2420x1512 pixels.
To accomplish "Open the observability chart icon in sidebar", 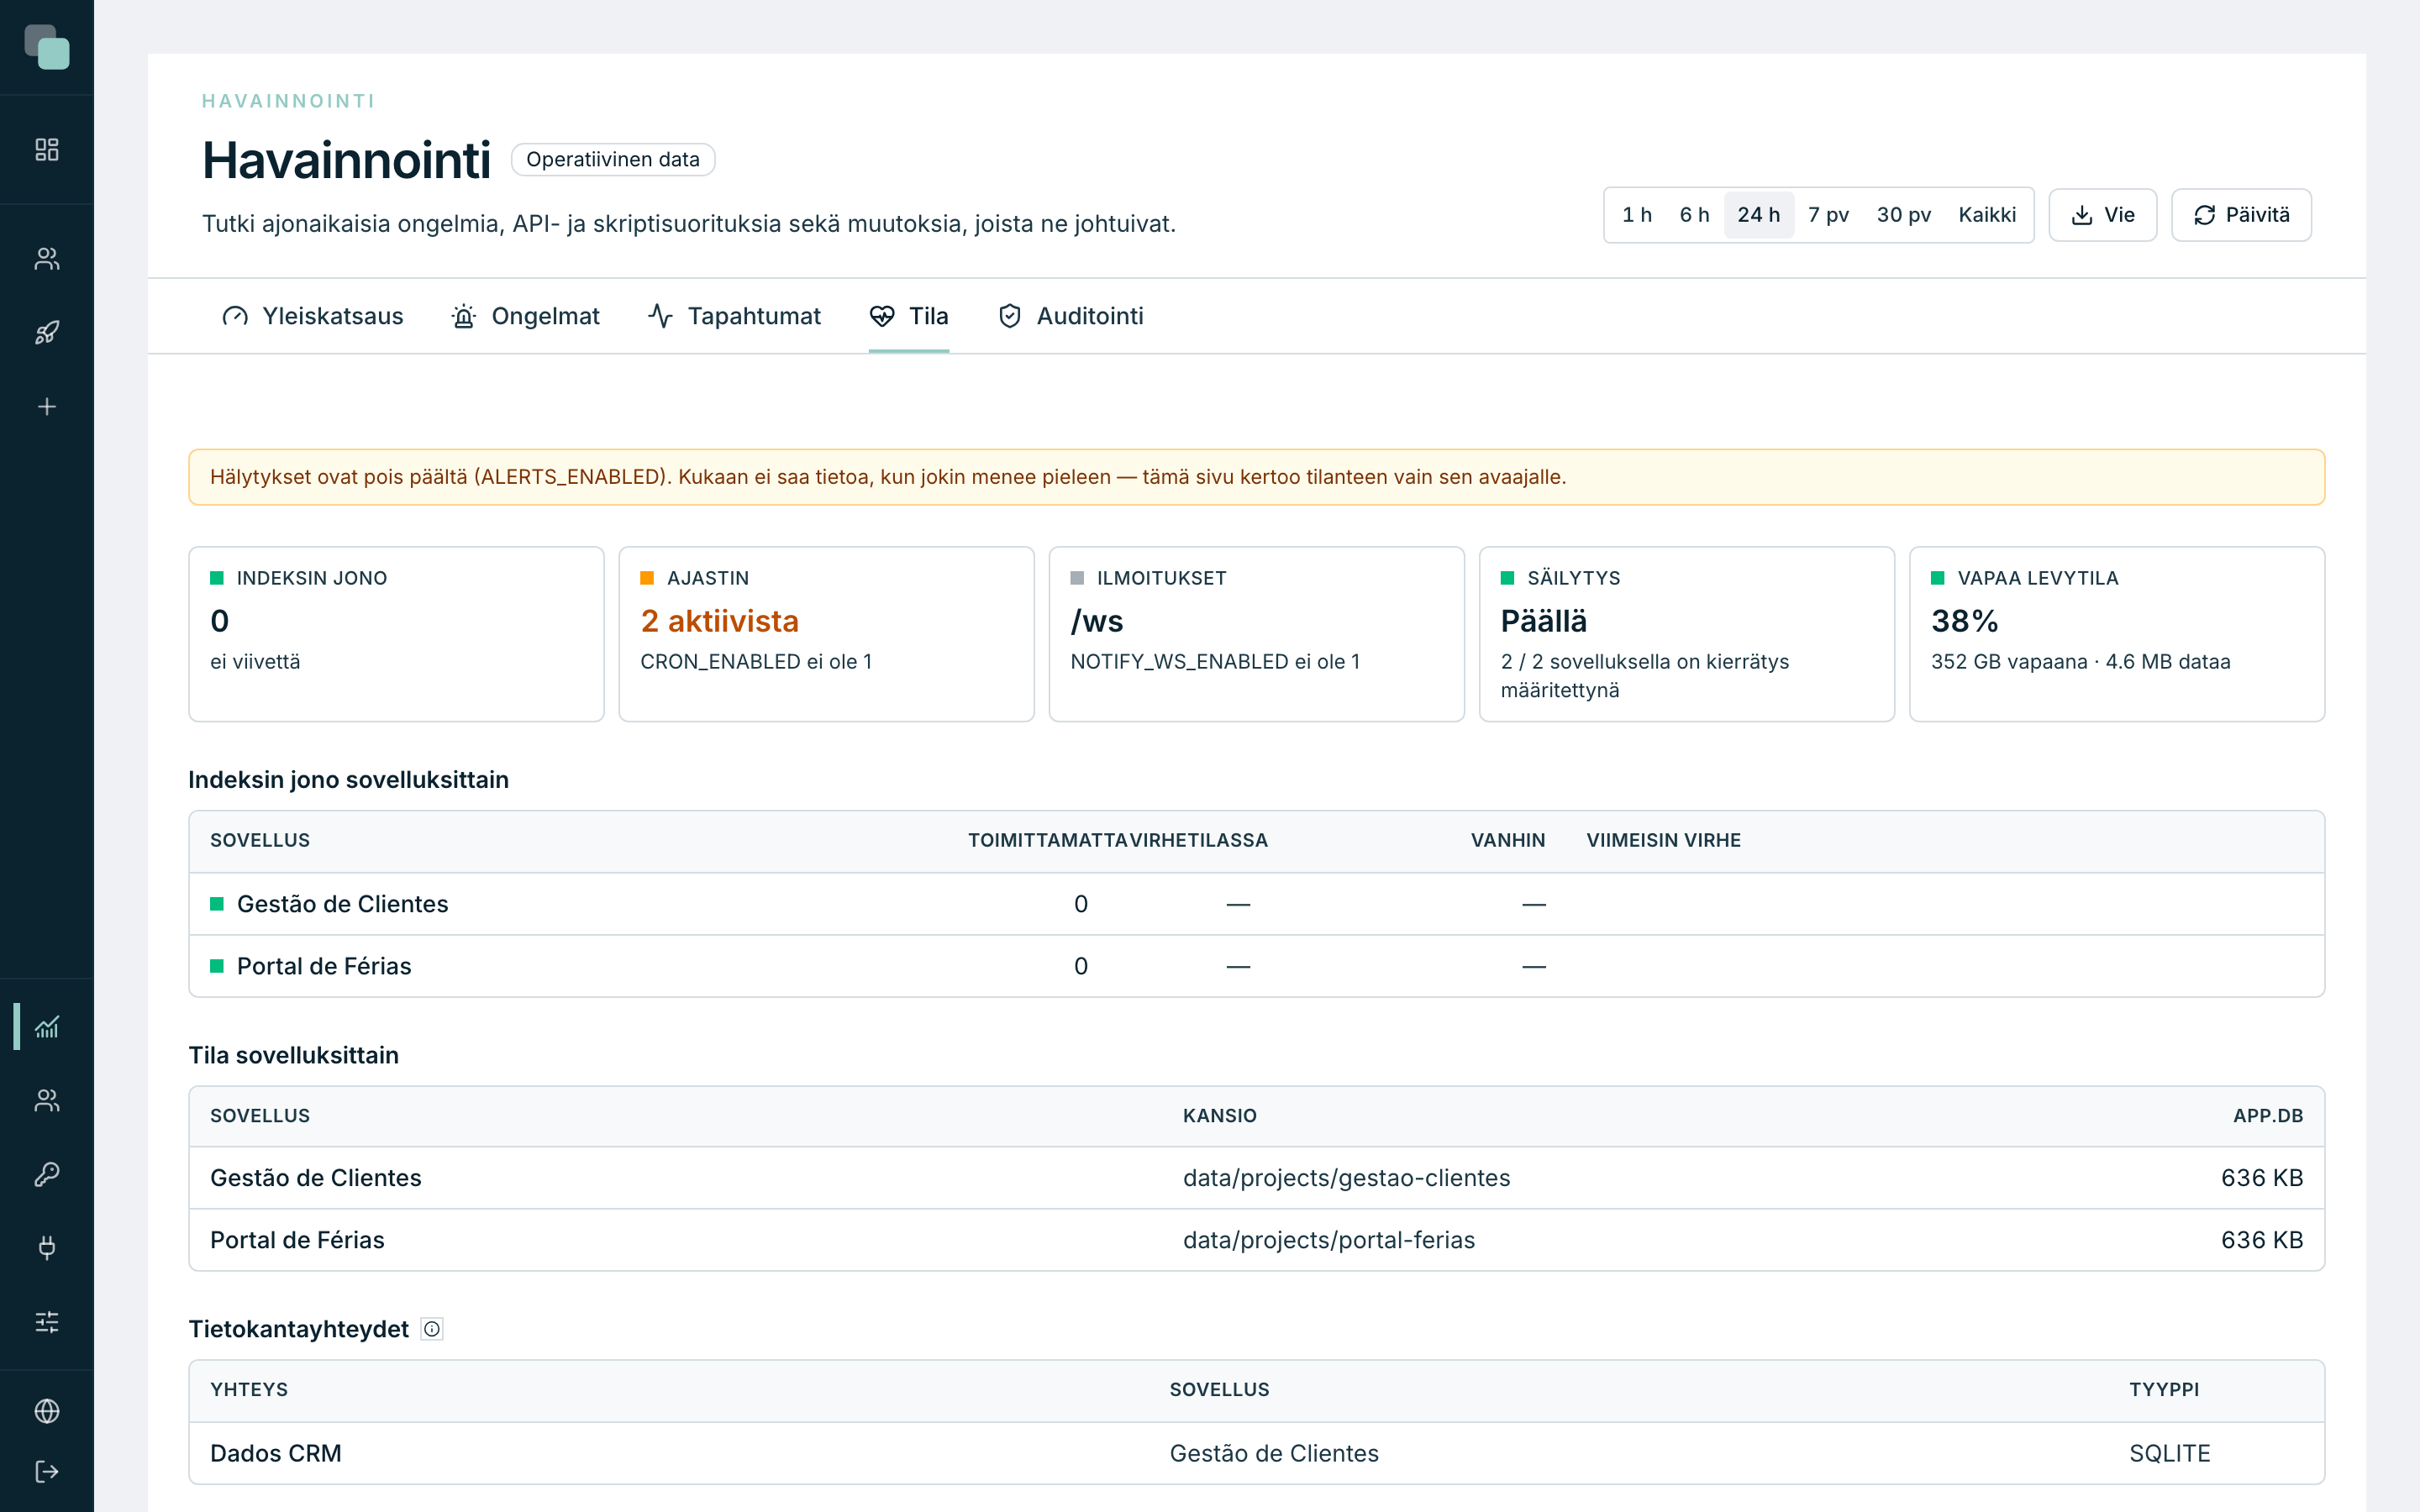I will click(x=47, y=1027).
